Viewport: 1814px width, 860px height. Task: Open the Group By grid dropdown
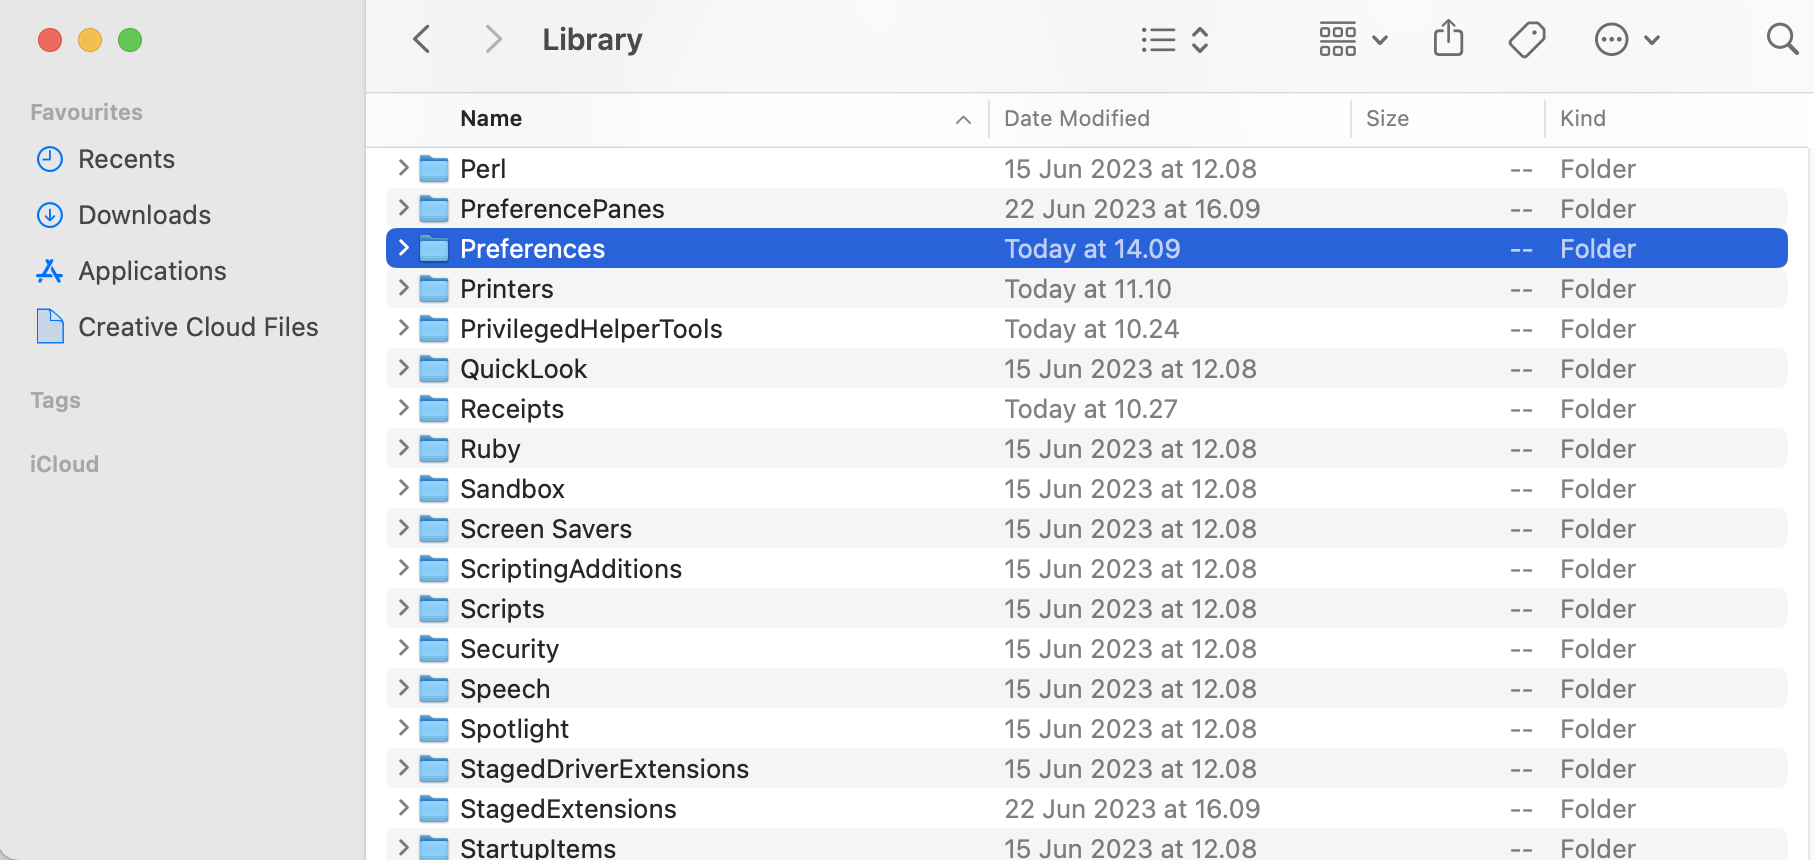[1353, 40]
